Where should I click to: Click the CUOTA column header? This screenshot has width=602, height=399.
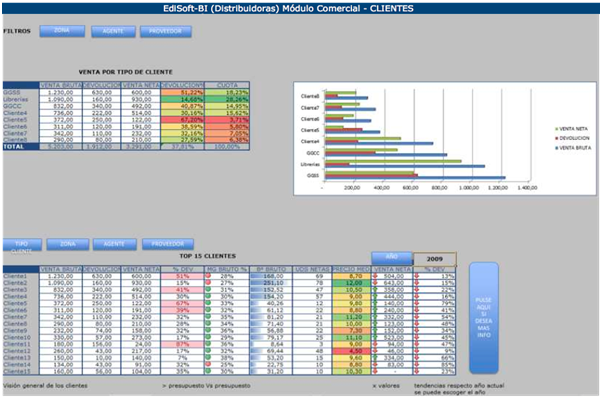click(227, 85)
